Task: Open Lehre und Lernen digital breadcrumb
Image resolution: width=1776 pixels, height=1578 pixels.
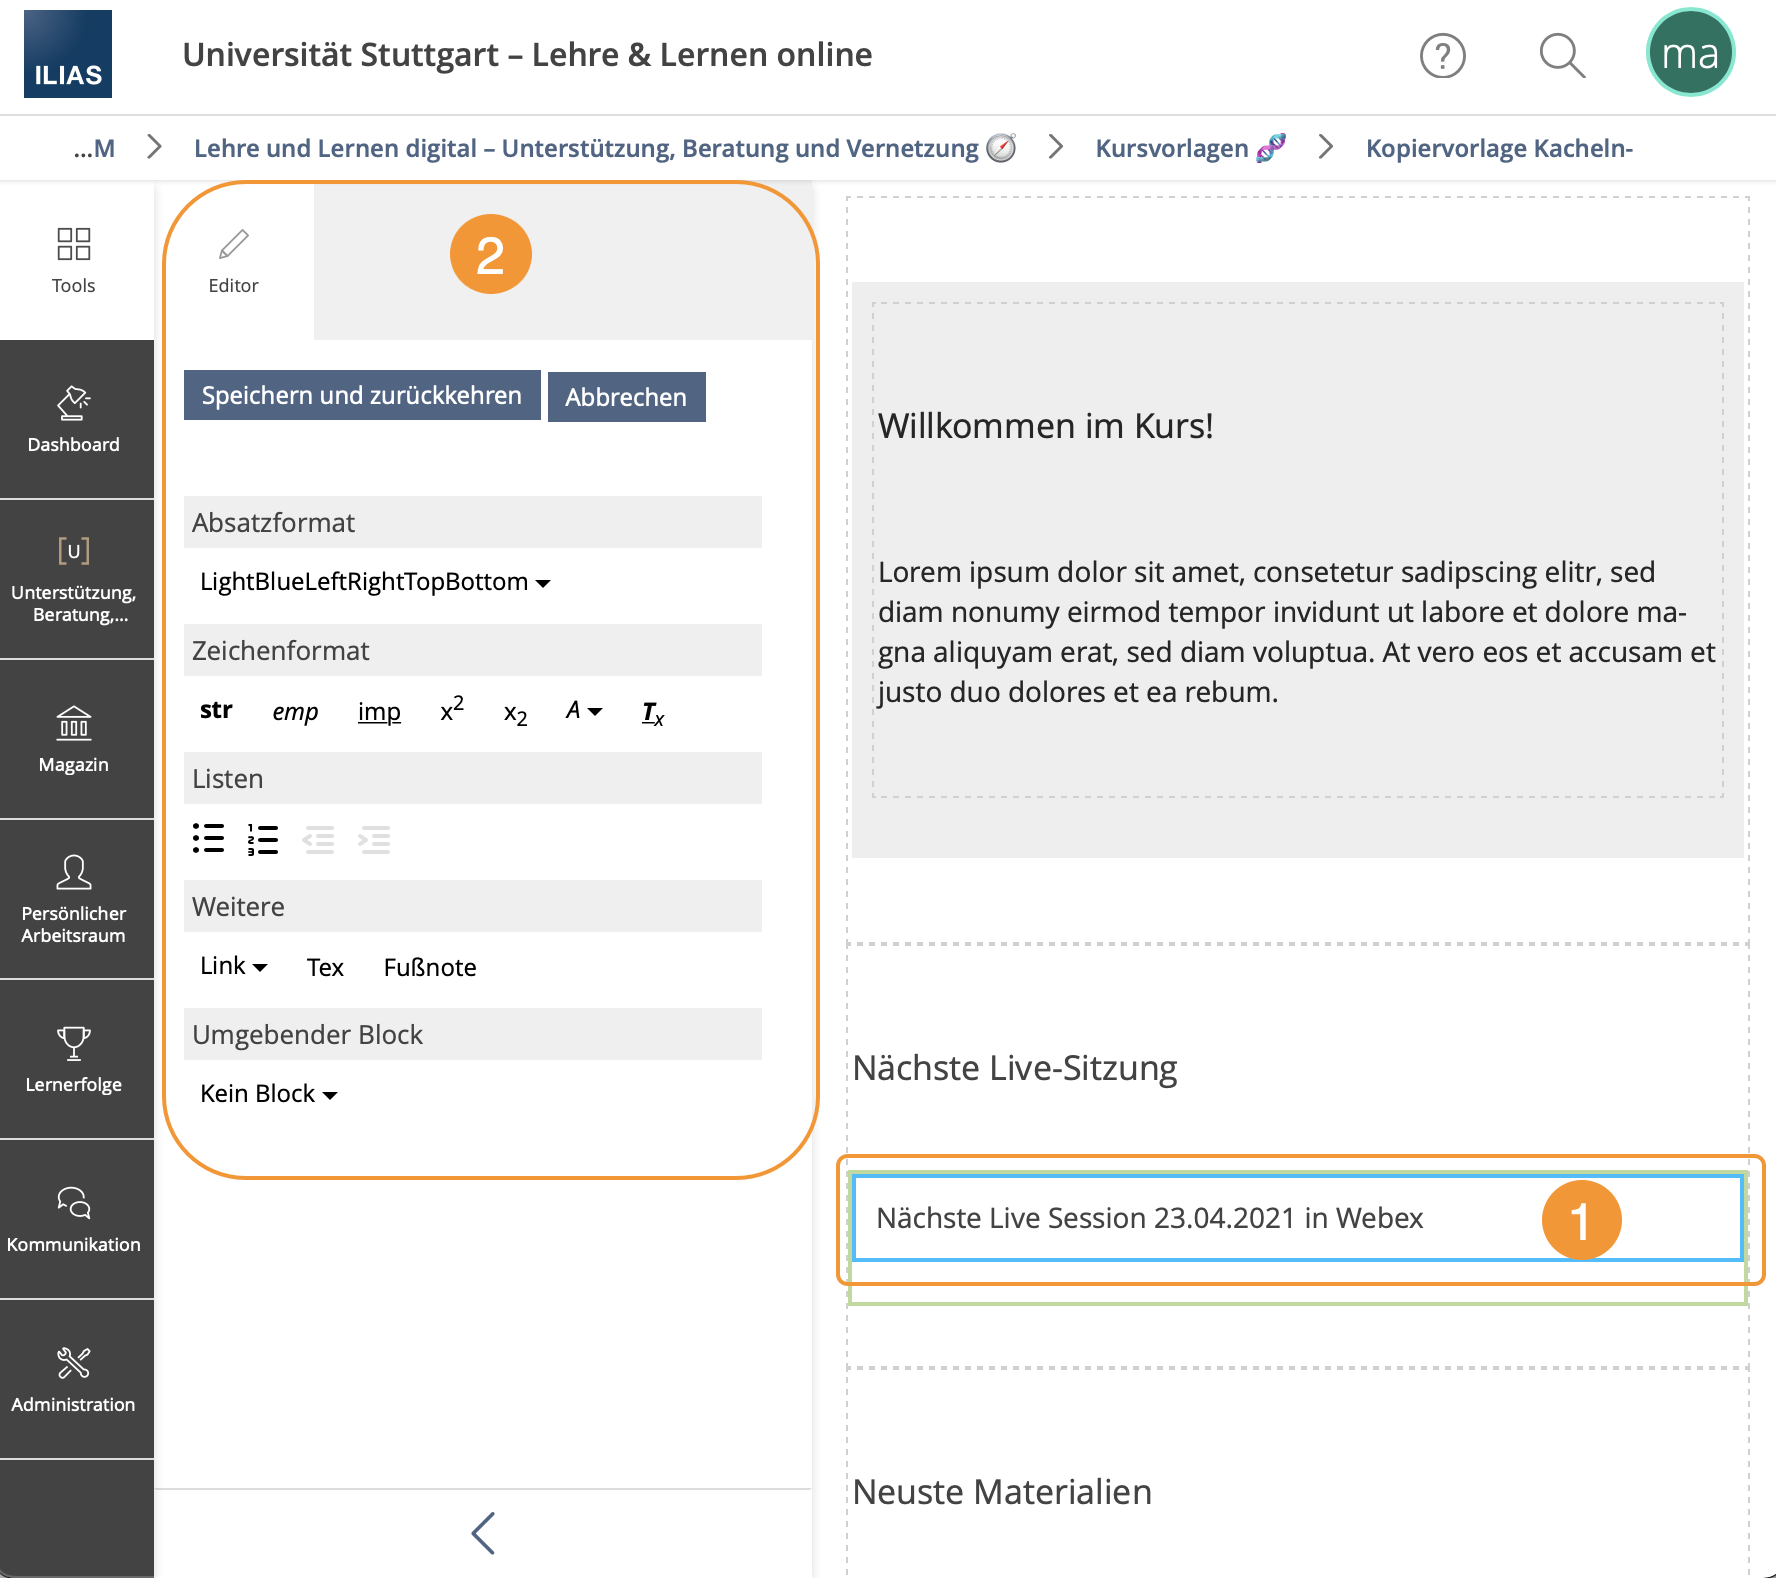Action: [x=605, y=148]
